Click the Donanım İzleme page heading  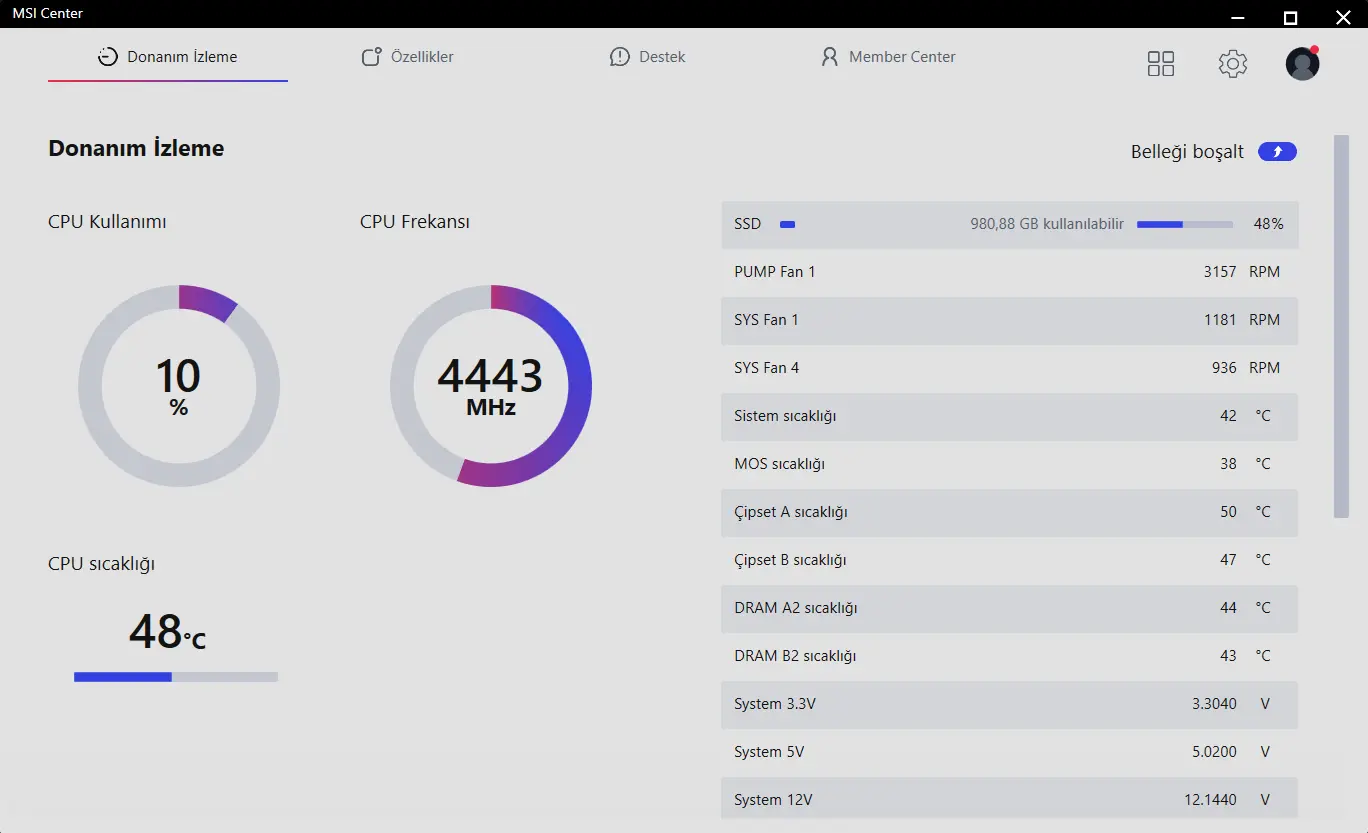pyautogui.click(x=136, y=148)
